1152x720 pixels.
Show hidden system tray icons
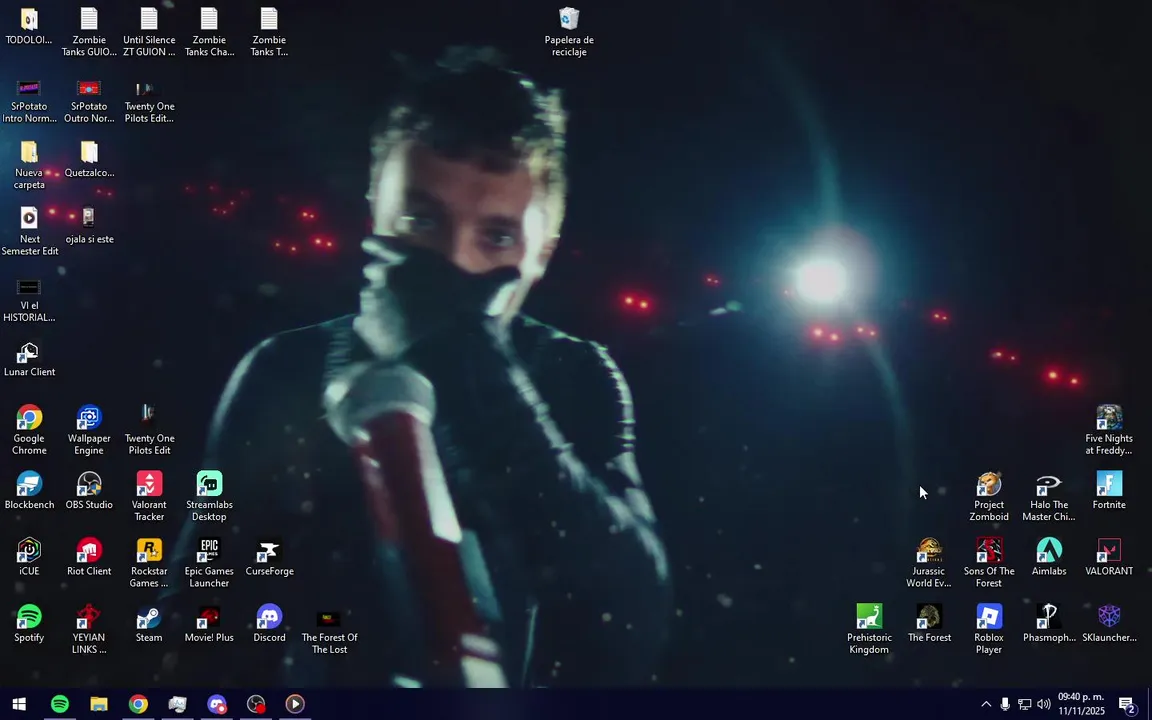click(986, 704)
